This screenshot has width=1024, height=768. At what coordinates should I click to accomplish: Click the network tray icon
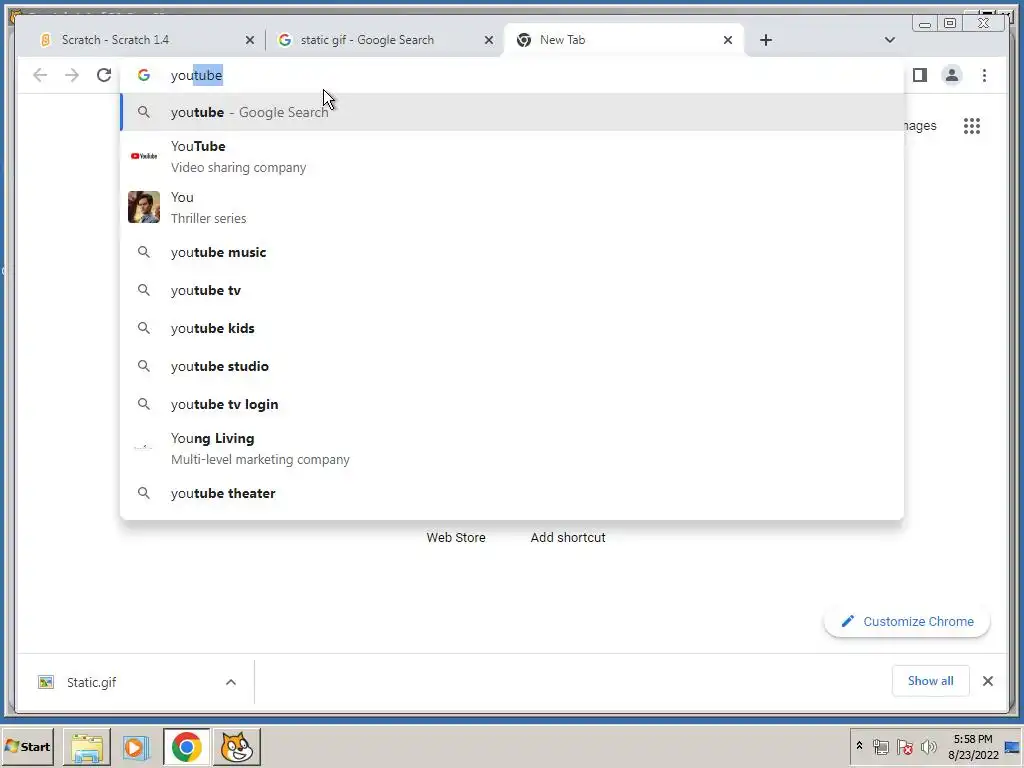pos(880,746)
